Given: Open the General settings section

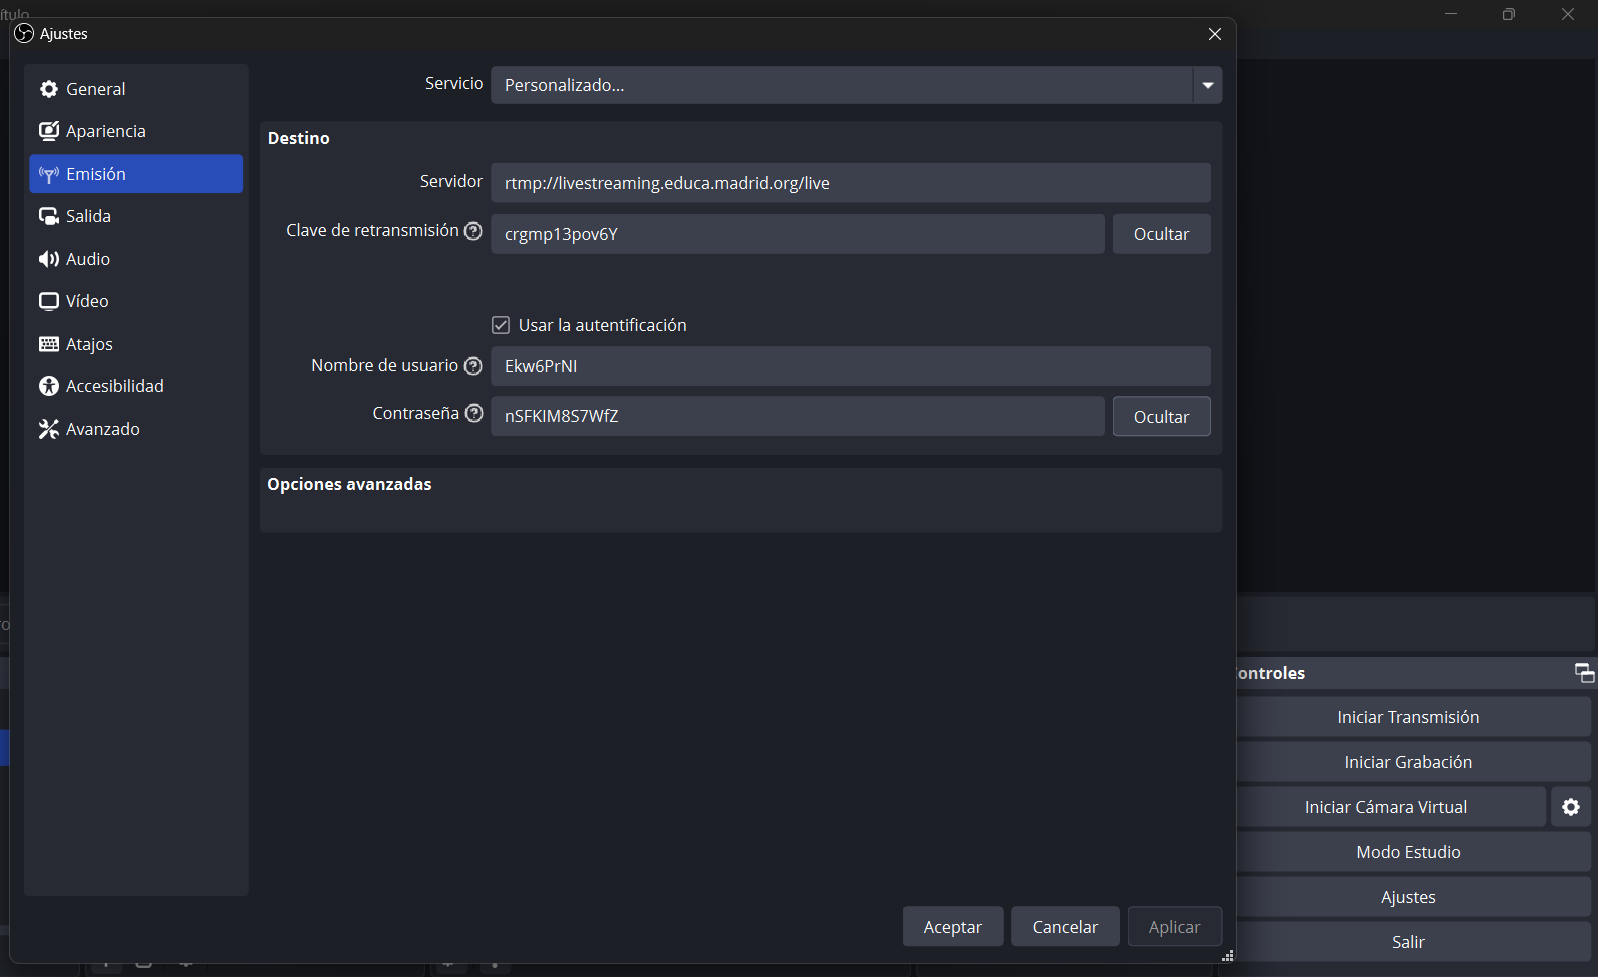Looking at the screenshot, I should pyautogui.click(x=136, y=89).
